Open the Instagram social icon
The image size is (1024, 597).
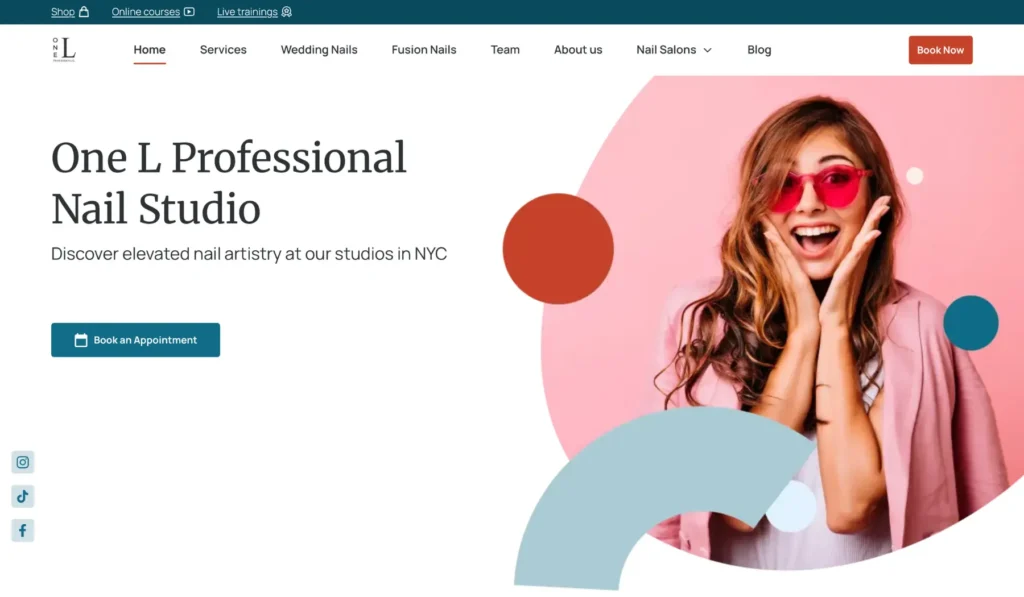pos(22,462)
